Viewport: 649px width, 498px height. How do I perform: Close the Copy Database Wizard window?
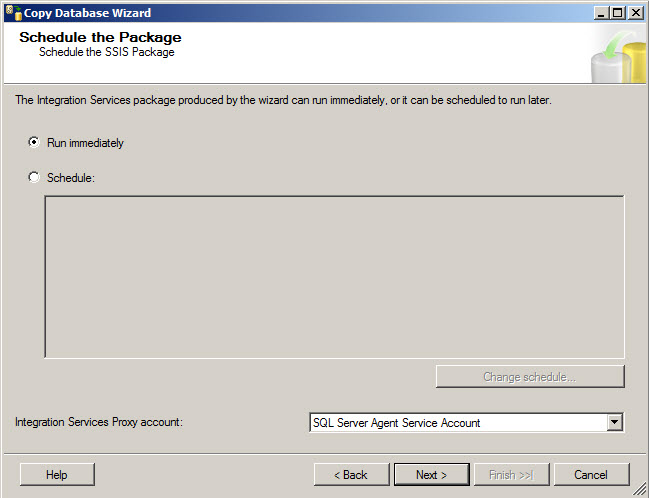[x=634, y=12]
